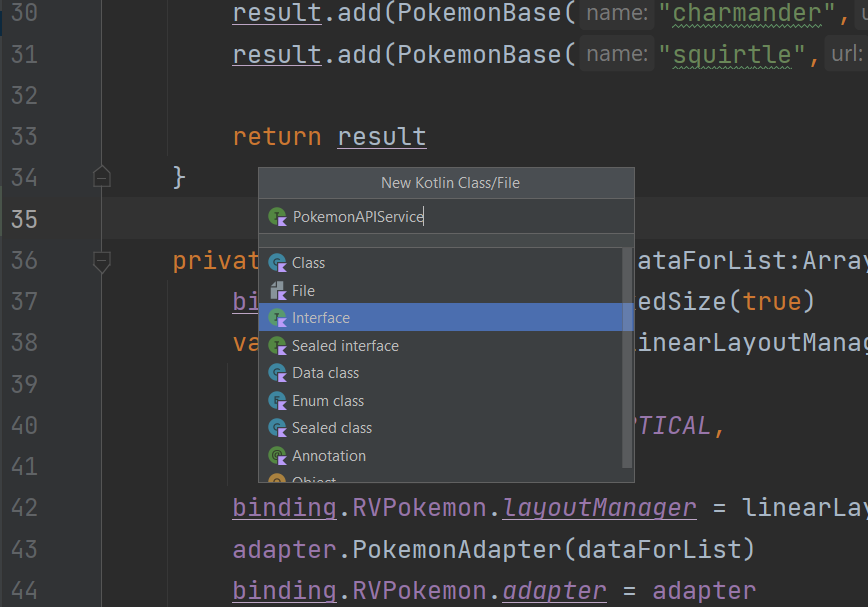
Task: Click the "squirtle" string literal
Action: click(738, 53)
